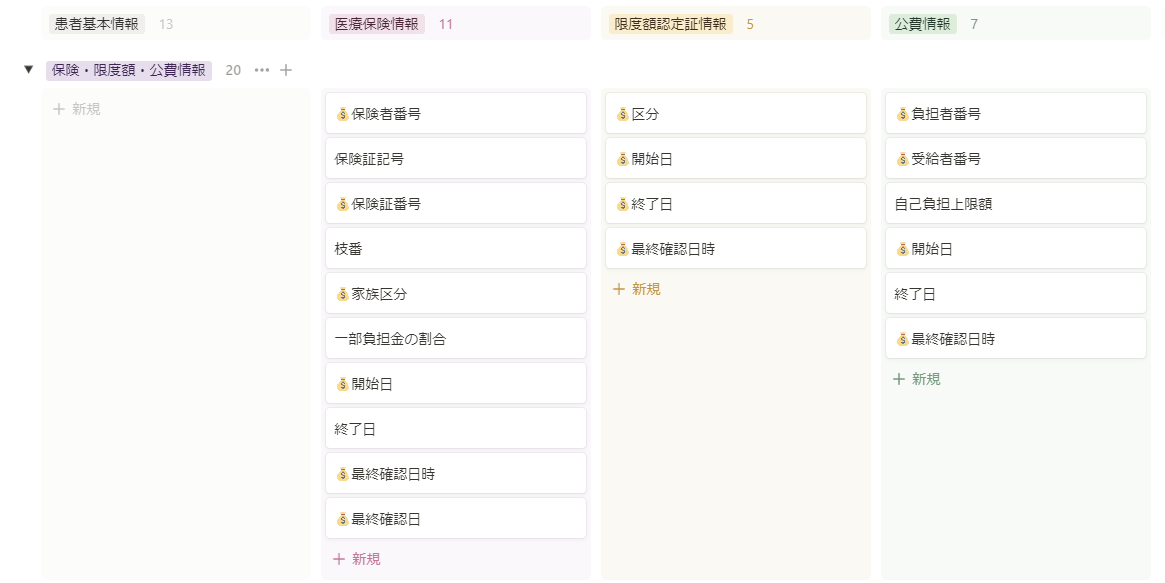Viewport: 1165px width, 583px height.
Task: Click the 保険・限度額・公費情報 group label
Action: pos(129,70)
